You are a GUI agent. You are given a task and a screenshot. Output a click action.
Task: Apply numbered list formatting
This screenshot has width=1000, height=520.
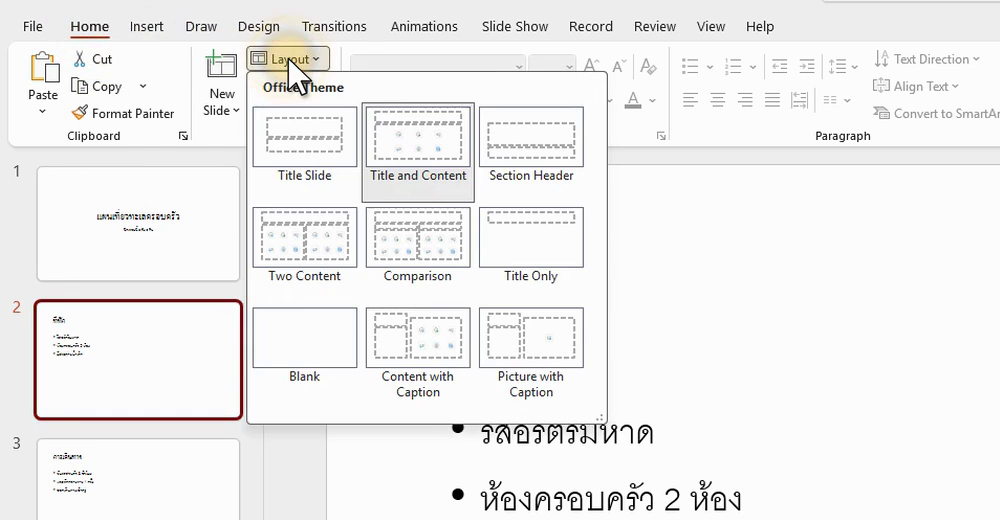pyautogui.click(x=733, y=66)
